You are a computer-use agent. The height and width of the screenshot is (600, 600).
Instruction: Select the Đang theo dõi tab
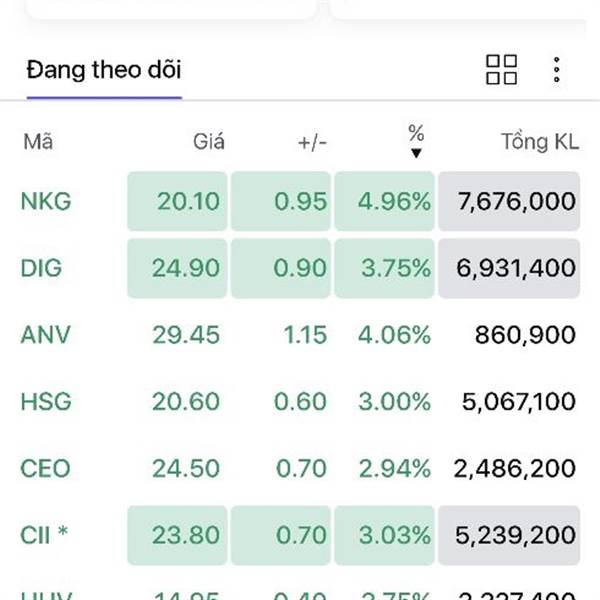(x=104, y=70)
